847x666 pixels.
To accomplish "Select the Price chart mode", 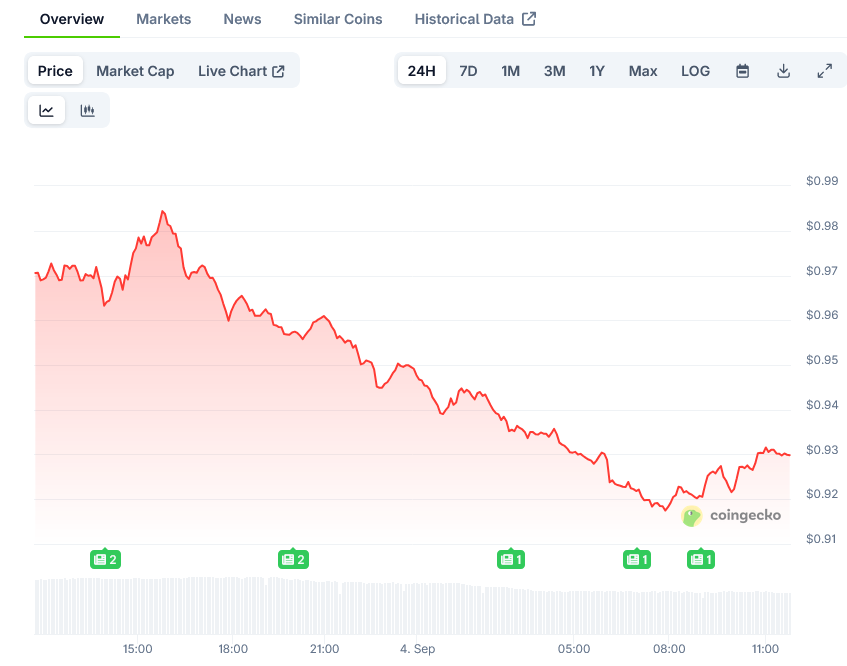I will (x=55, y=71).
